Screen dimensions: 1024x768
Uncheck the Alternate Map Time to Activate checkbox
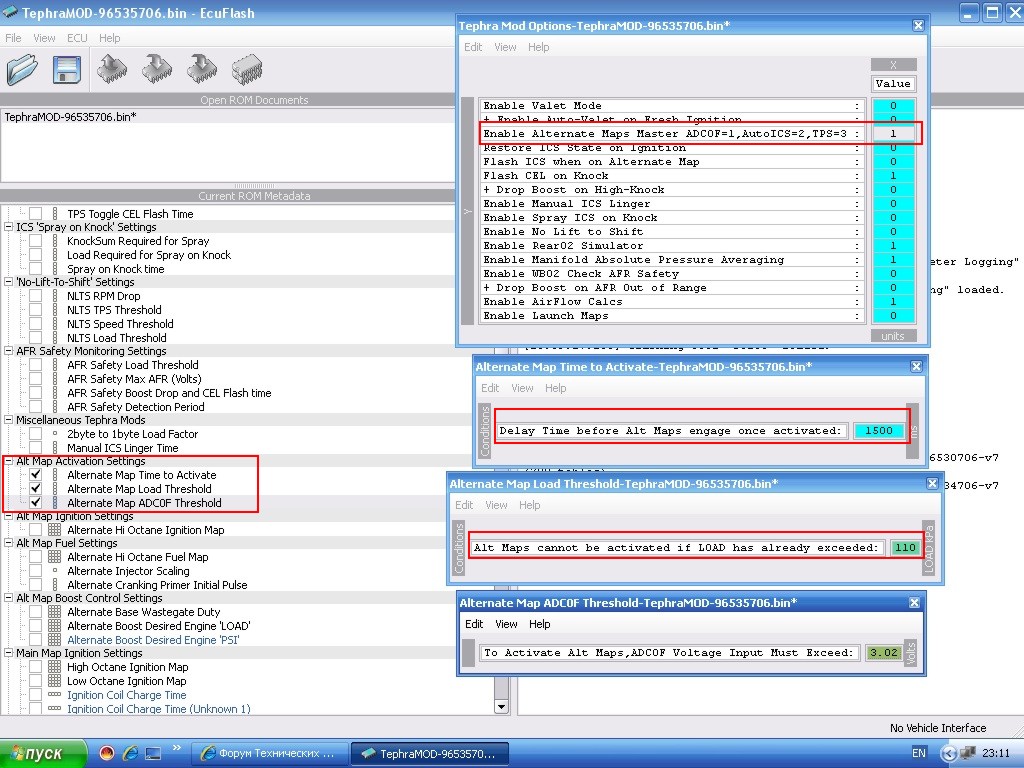point(35,475)
